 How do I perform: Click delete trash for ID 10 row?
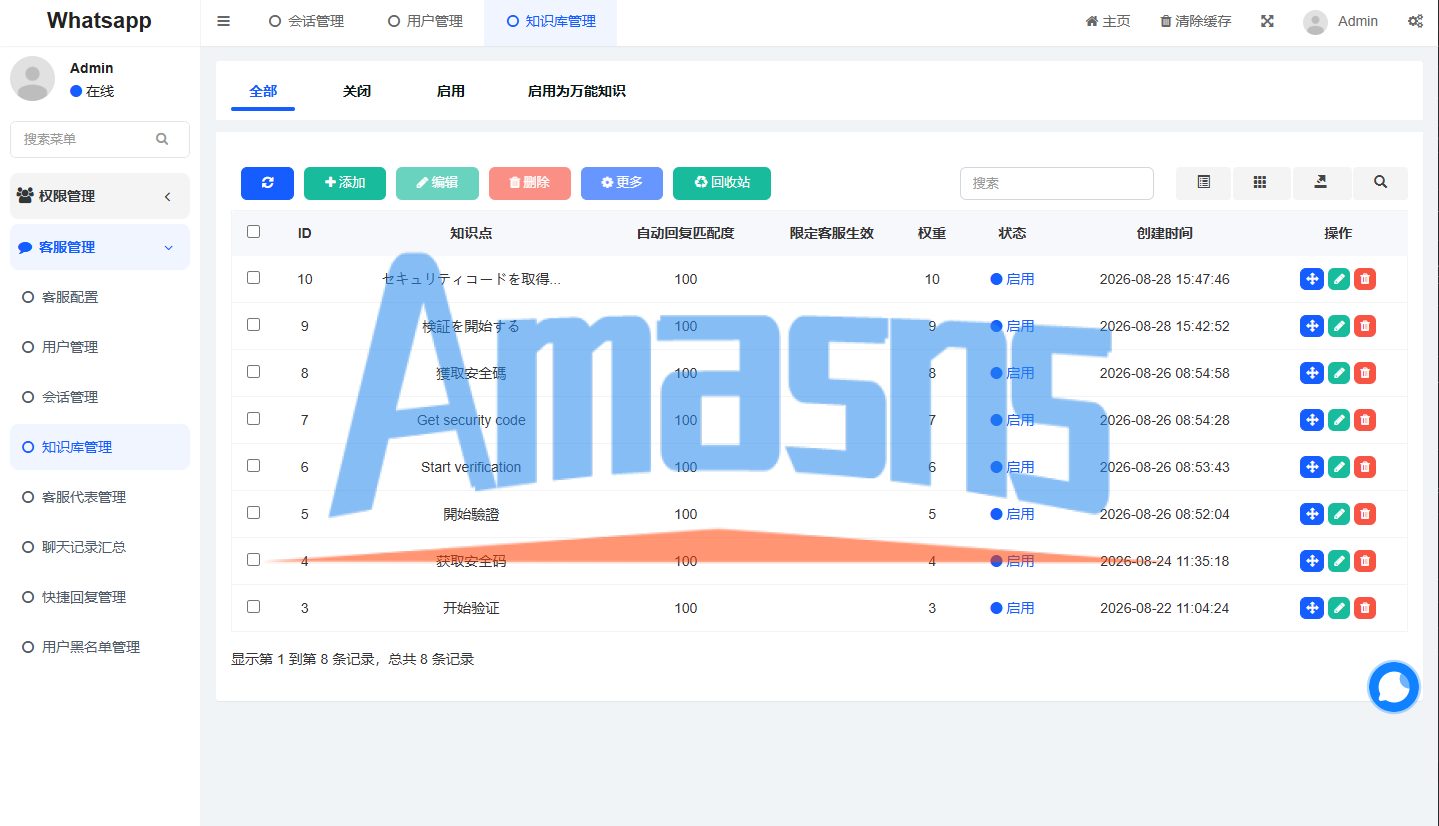click(1365, 279)
